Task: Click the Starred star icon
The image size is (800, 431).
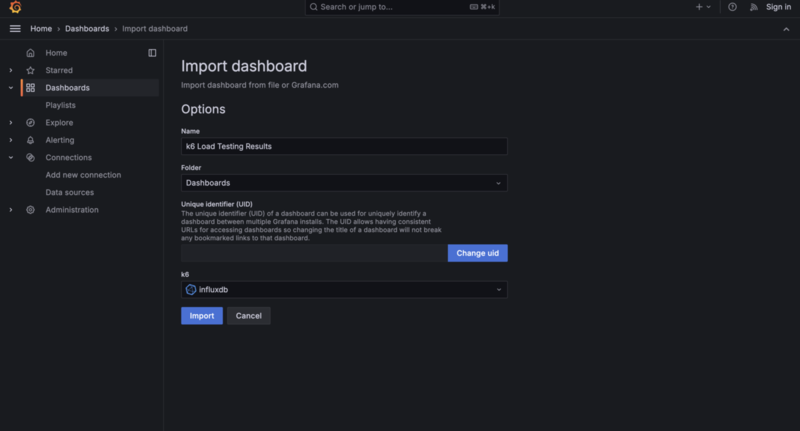Action: click(31, 70)
